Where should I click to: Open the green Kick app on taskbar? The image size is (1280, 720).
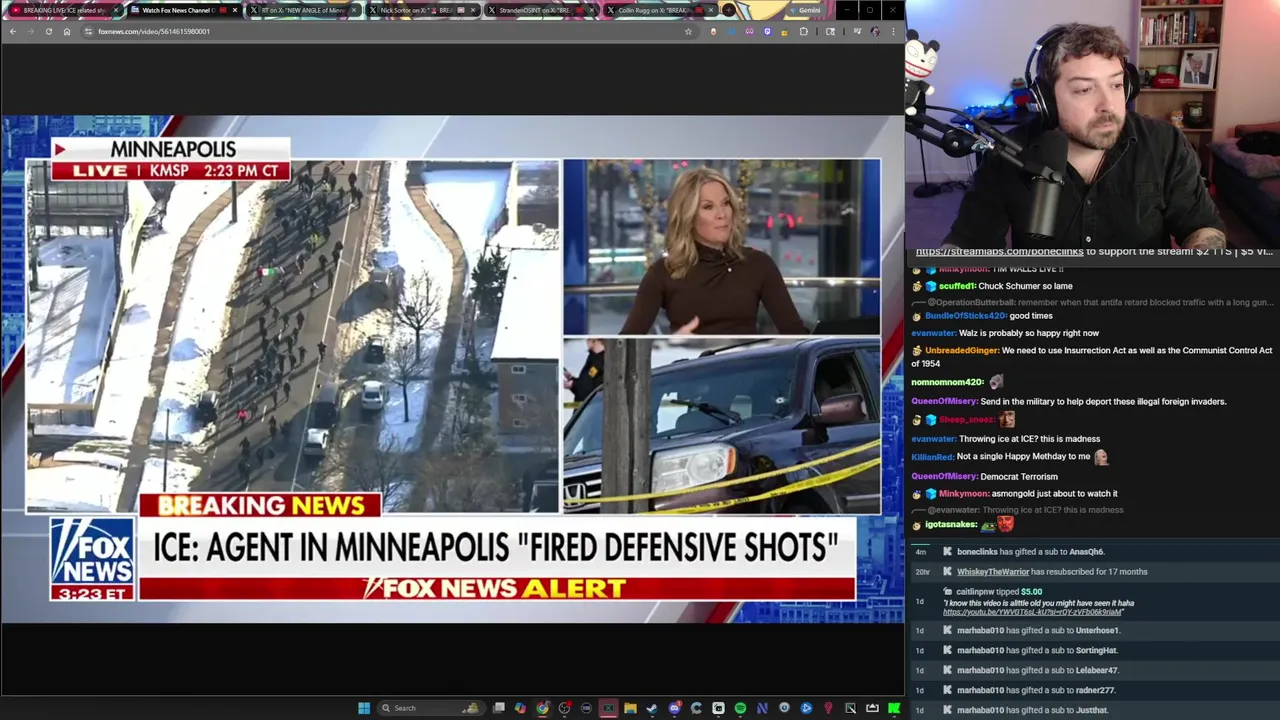[894, 708]
